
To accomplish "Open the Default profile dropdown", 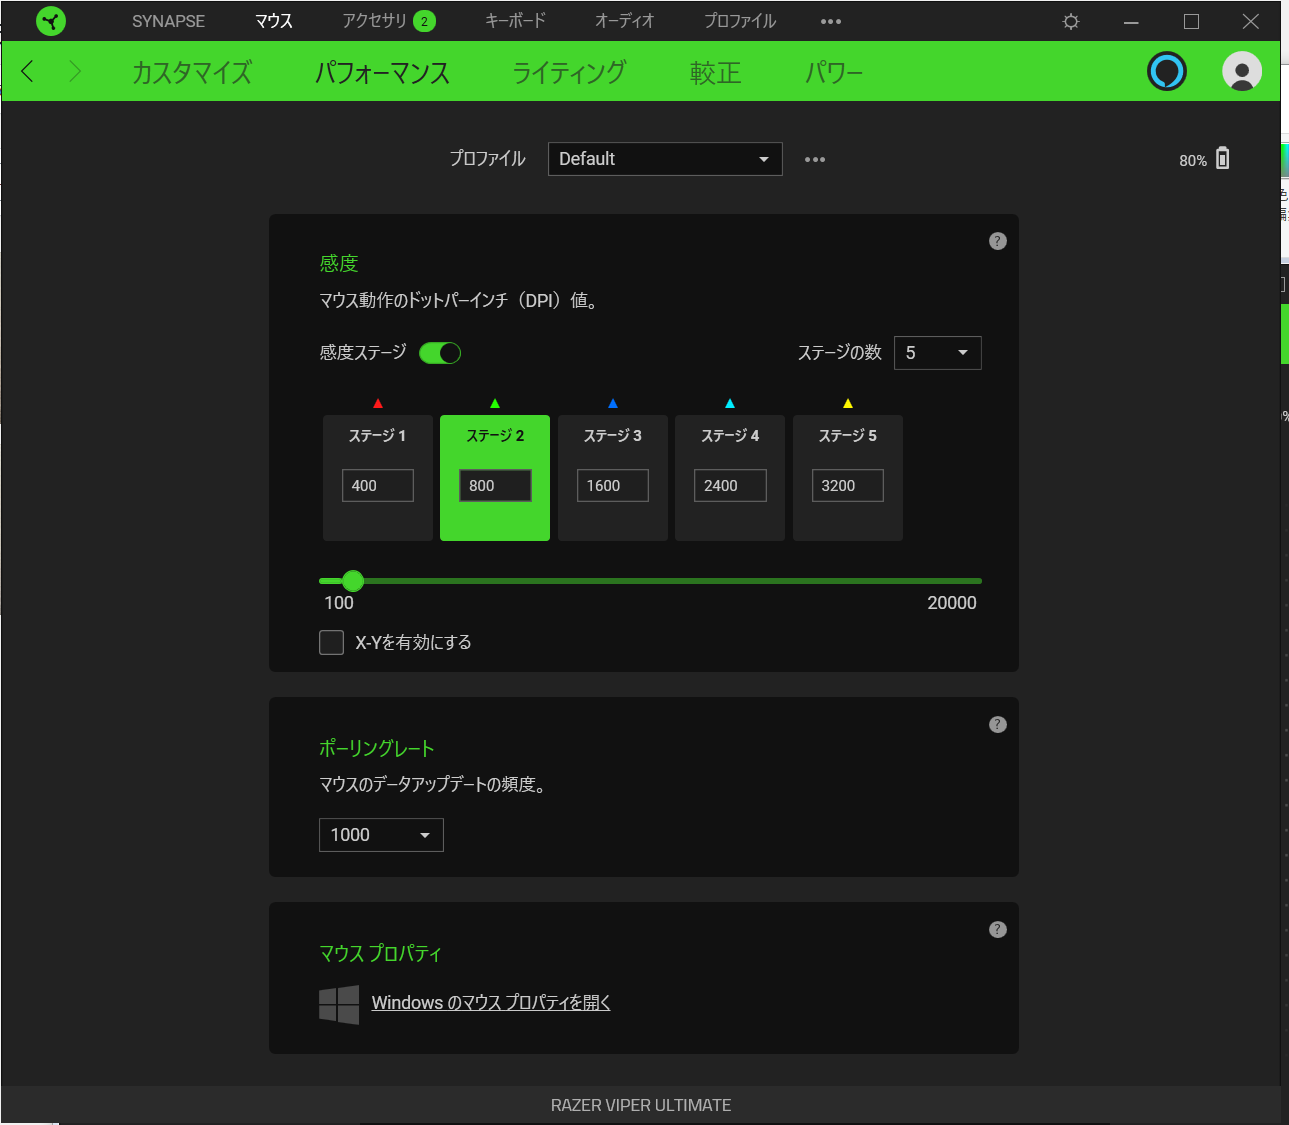I will point(665,159).
